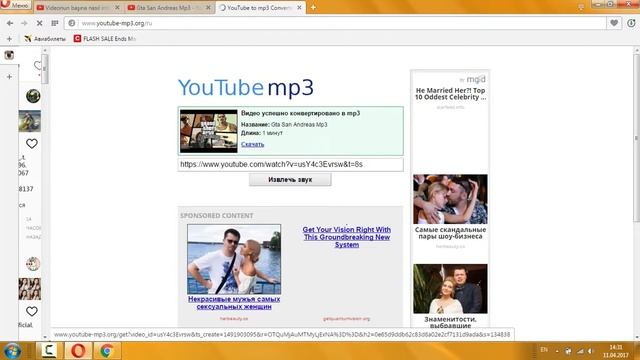The width and height of the screenshot is (640, 360).
Task: Open Самые скандальные пары шоу-бизнеса link
Action: (450, 233)
